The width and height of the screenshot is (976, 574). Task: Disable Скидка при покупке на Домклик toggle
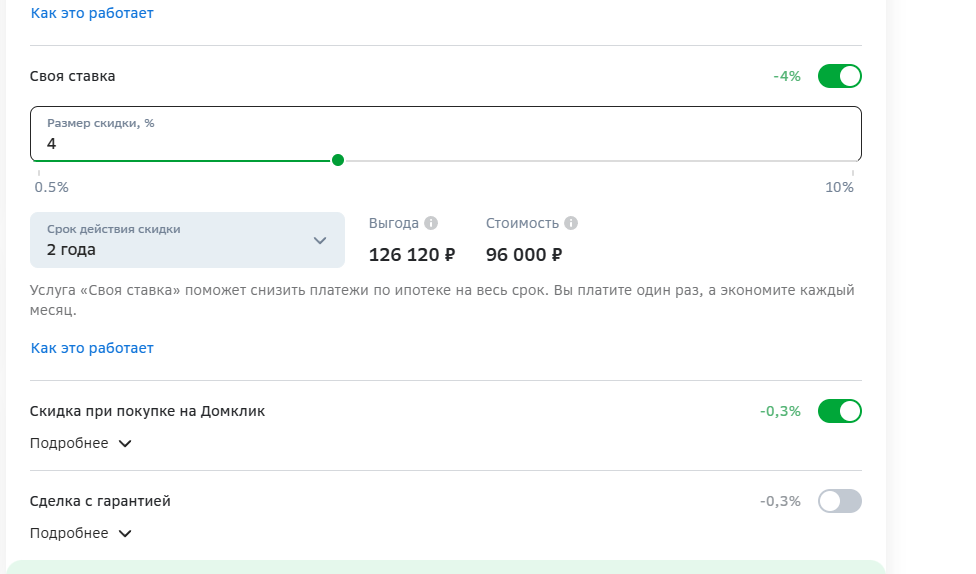[840, 411]
